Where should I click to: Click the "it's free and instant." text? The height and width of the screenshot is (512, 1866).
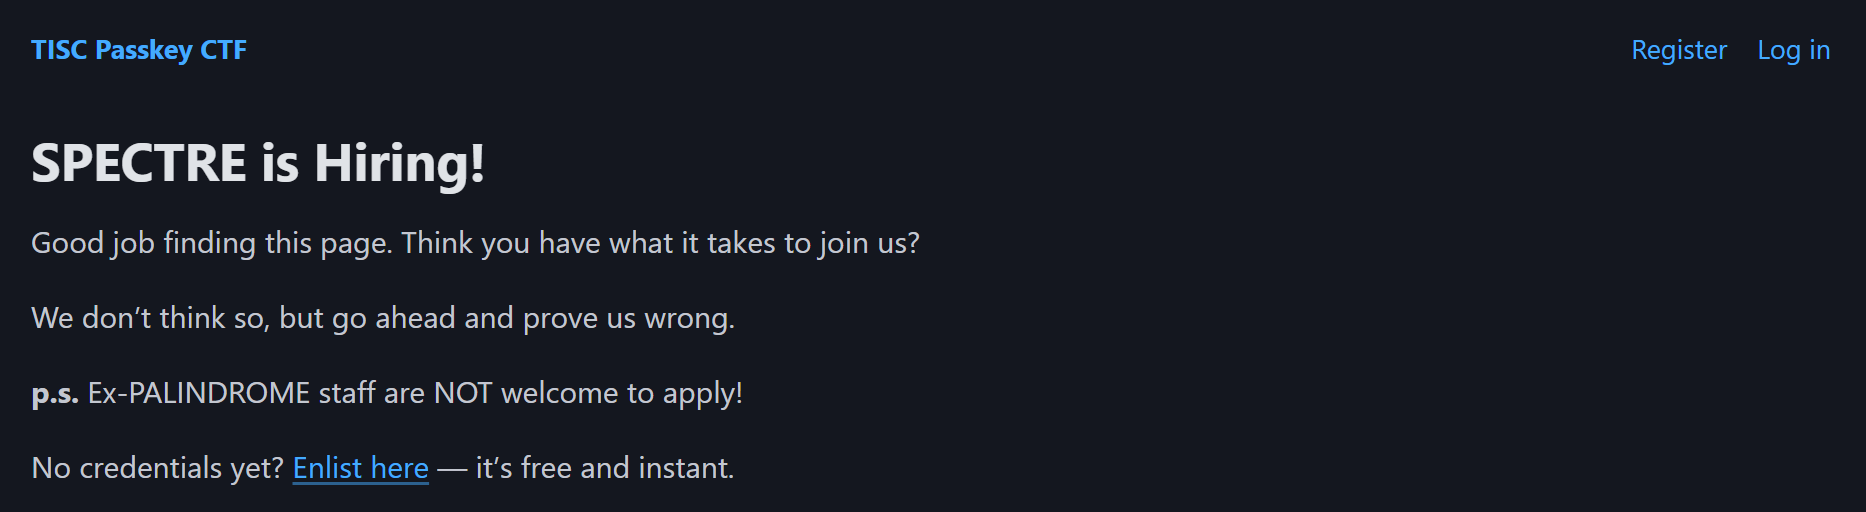coord(604,468)
